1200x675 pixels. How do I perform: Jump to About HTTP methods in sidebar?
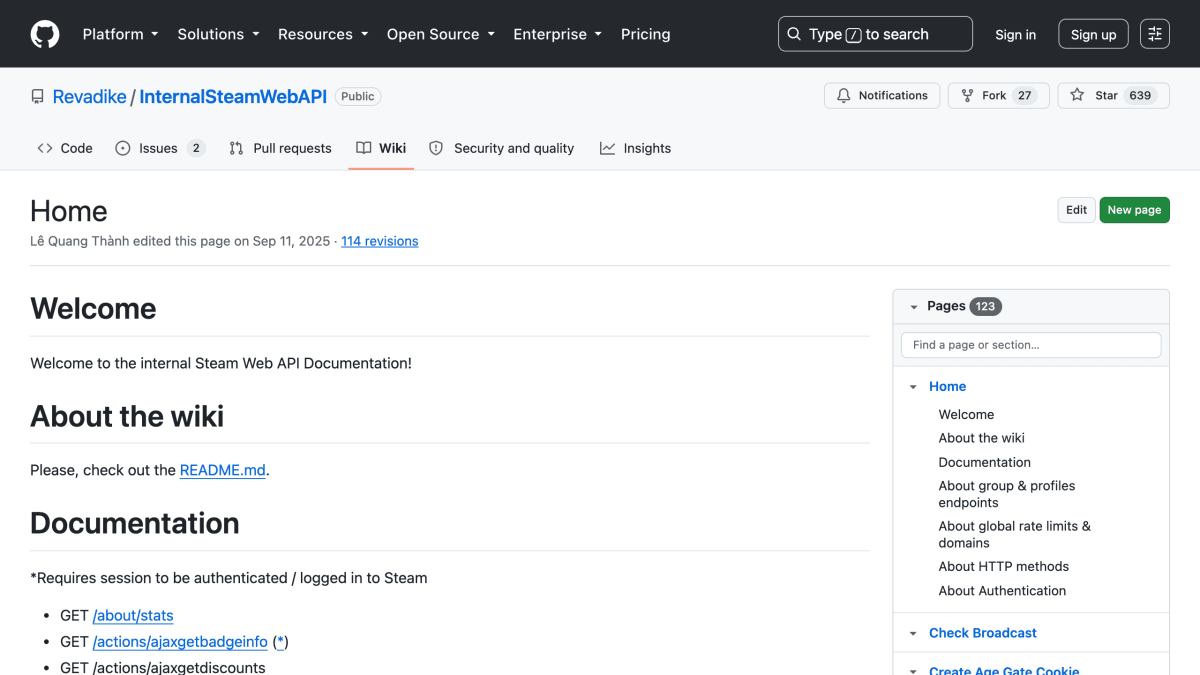pos(1003,566)
